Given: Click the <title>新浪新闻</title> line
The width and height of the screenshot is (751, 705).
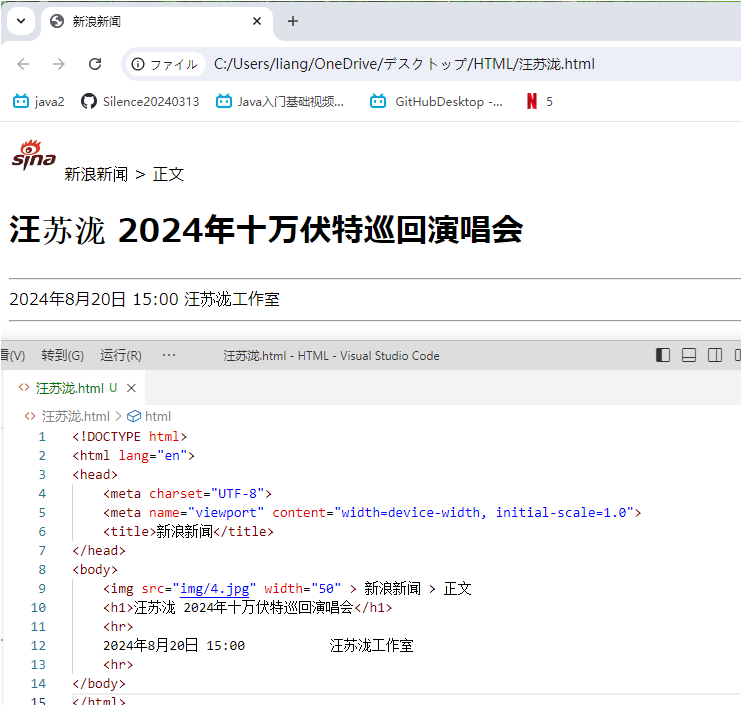Looking at the screenshot, I should (188, 532).
